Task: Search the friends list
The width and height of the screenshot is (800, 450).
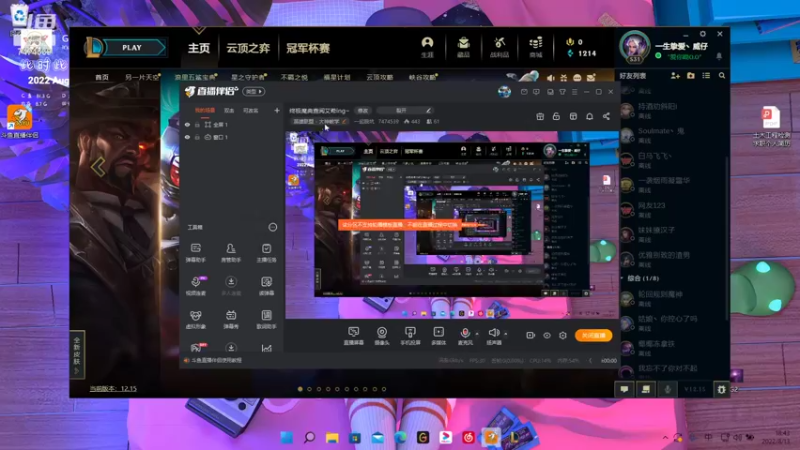Action: [x=722, y=76]
